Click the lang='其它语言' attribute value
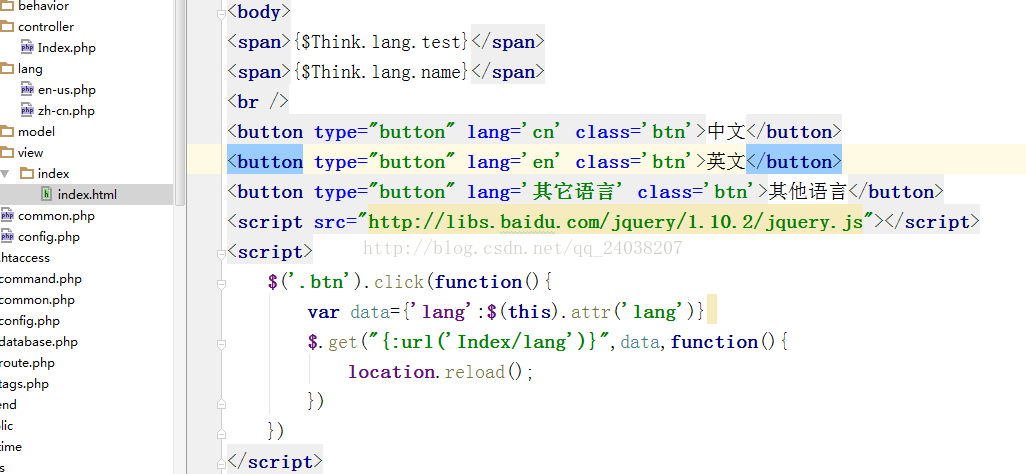This screenshot has width=1026, height=474. click(x=576, y=192)
